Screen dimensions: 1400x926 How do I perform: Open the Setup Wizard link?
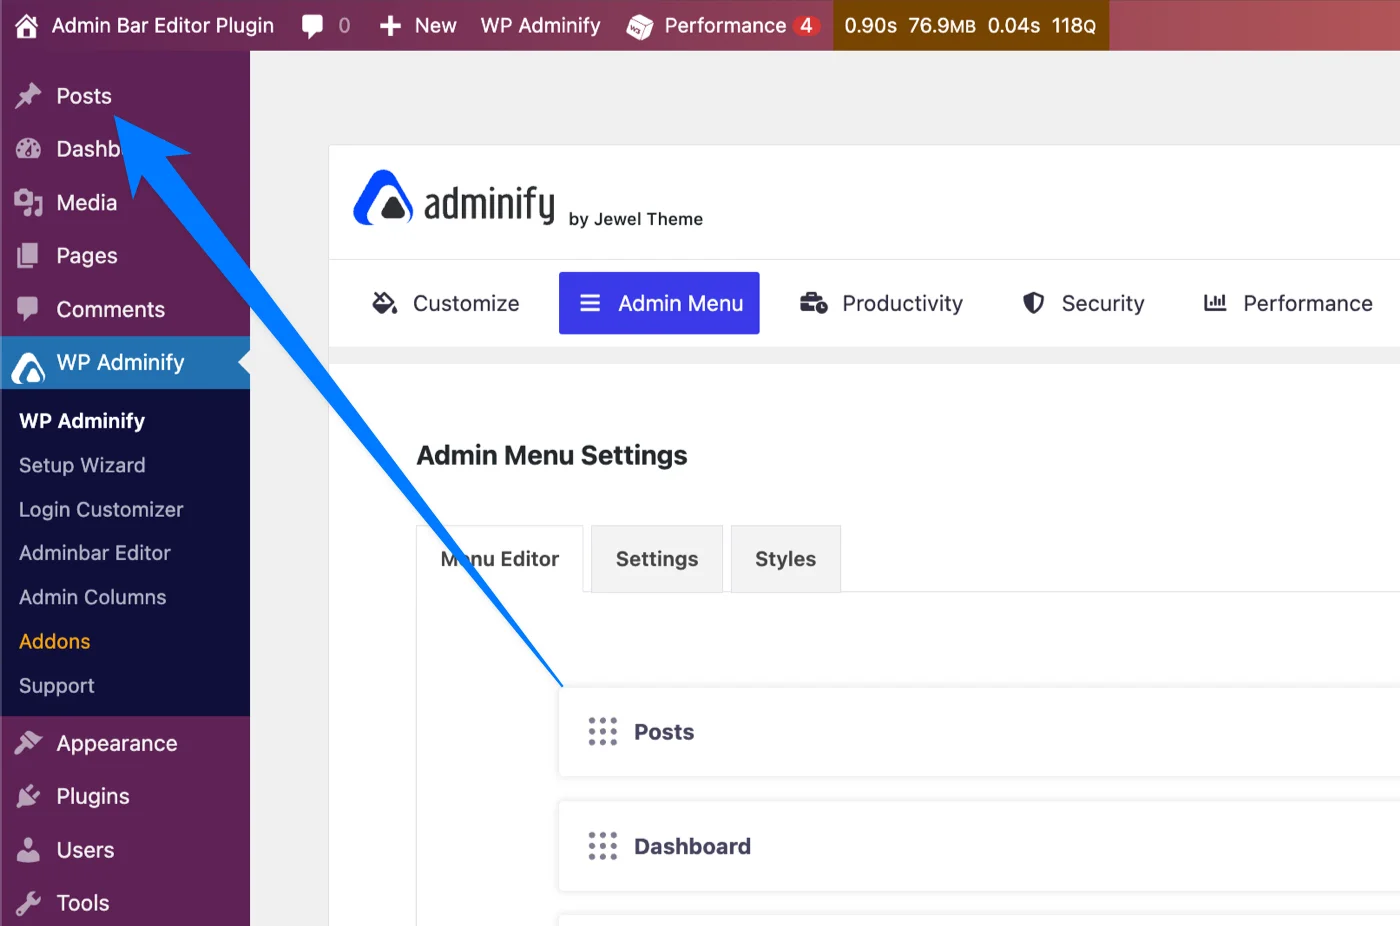[82, 465]
